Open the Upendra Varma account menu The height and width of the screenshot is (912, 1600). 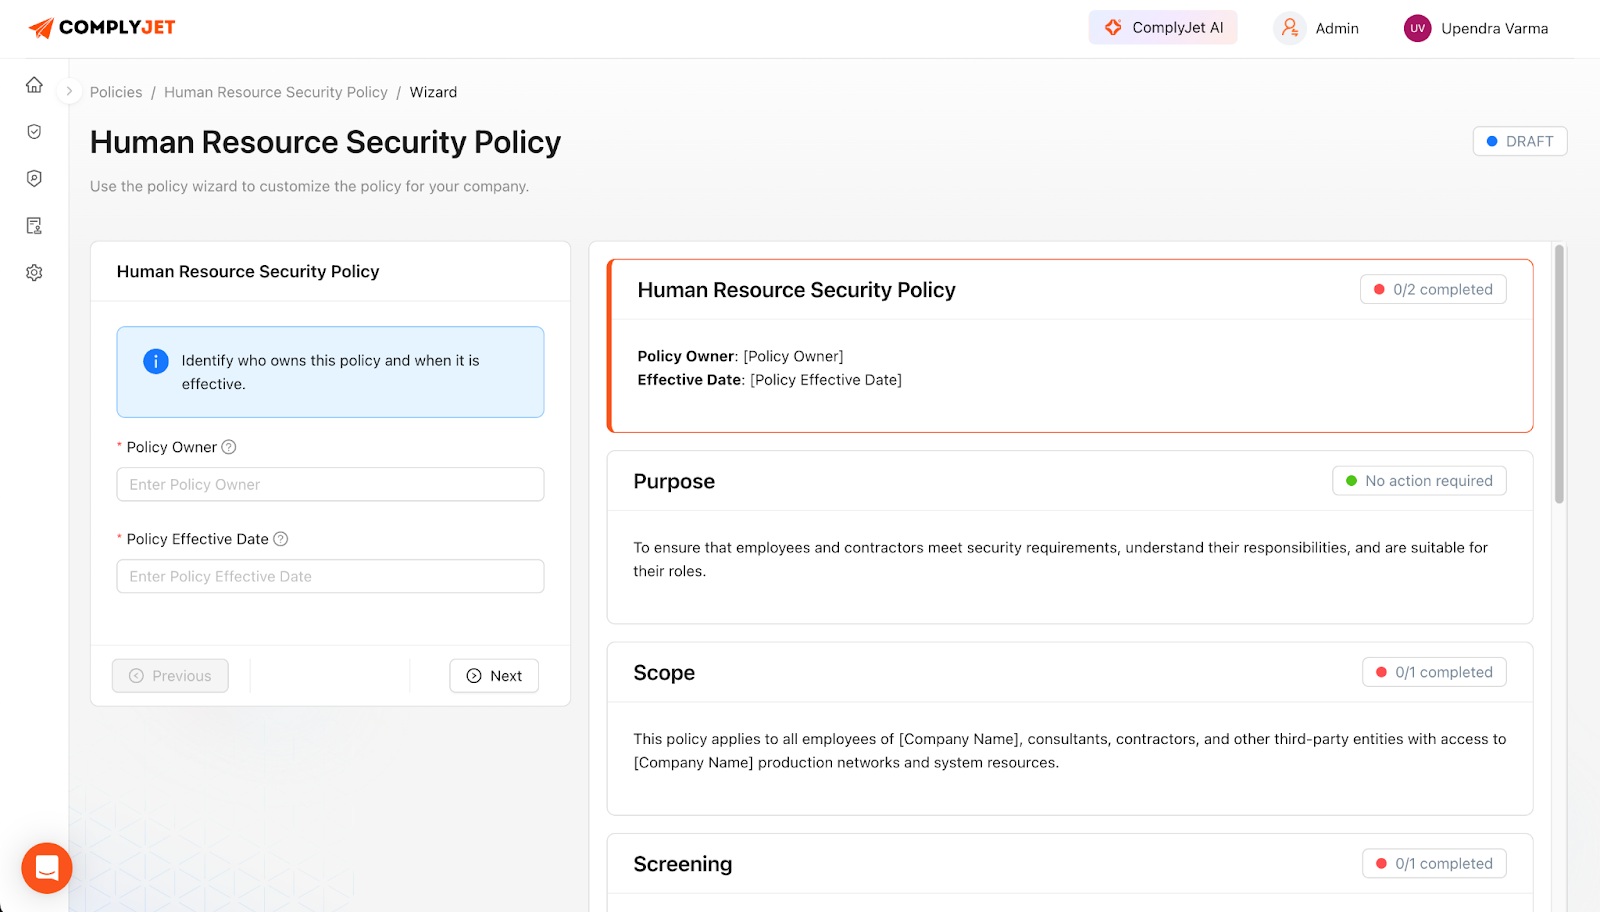pyautogui.click(x=1494, y=29)
